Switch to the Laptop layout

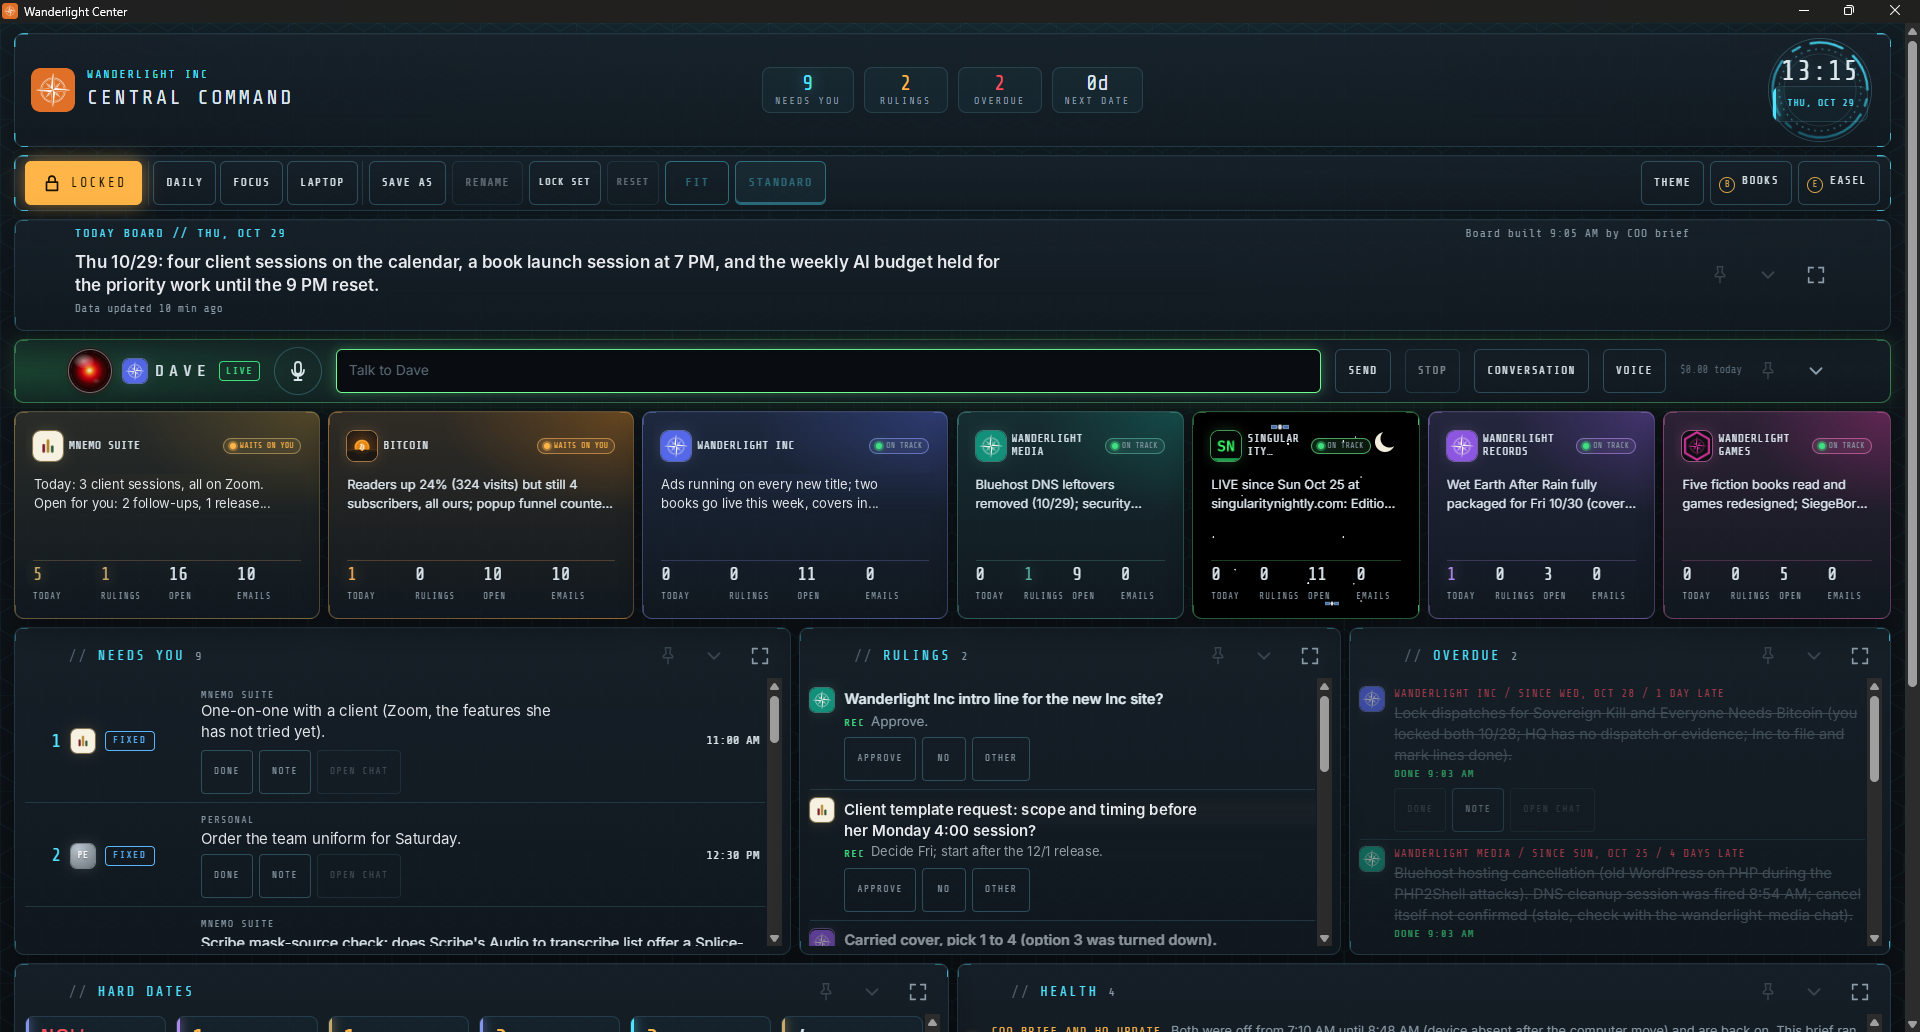pyautogui.click(x=322, y=183)
